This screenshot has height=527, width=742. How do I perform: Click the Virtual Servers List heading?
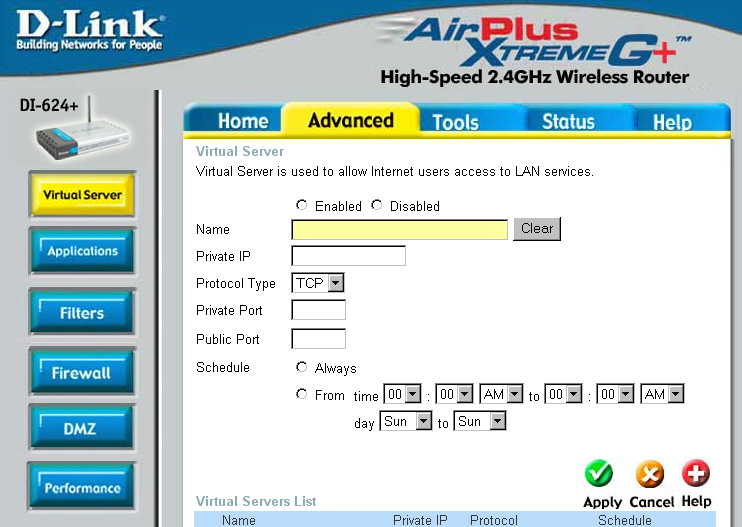click(x=256, y=501)
